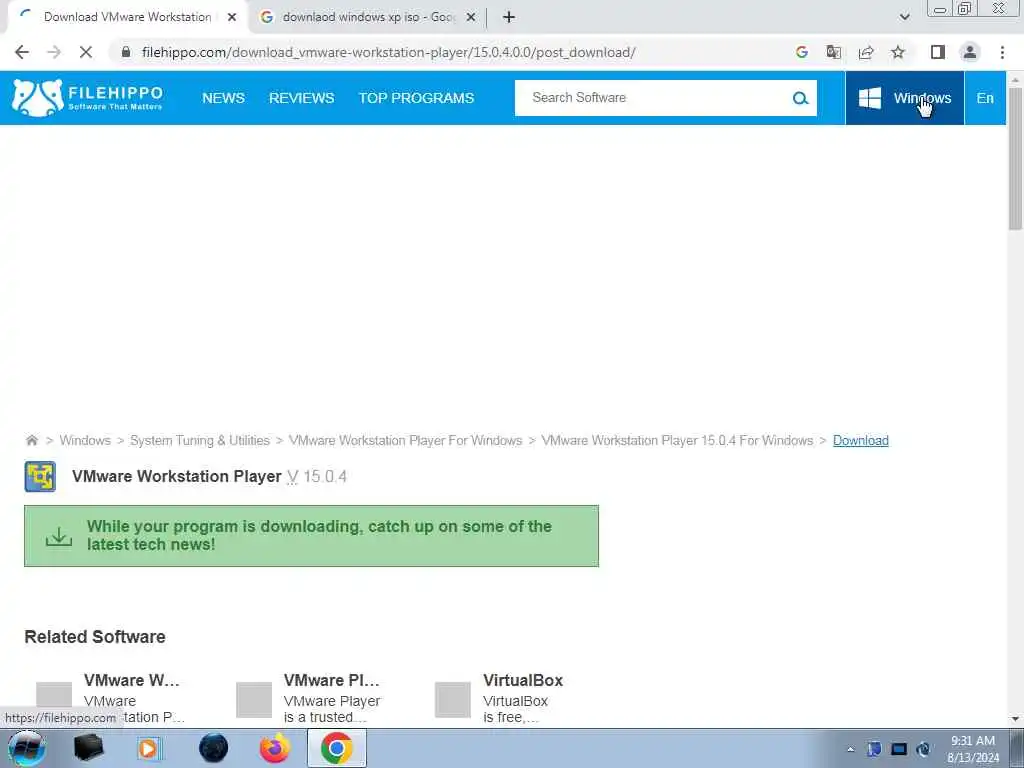Open the NEWS menu item
1024x768 pixels.
pyautogui.click(x=223, y=98)
